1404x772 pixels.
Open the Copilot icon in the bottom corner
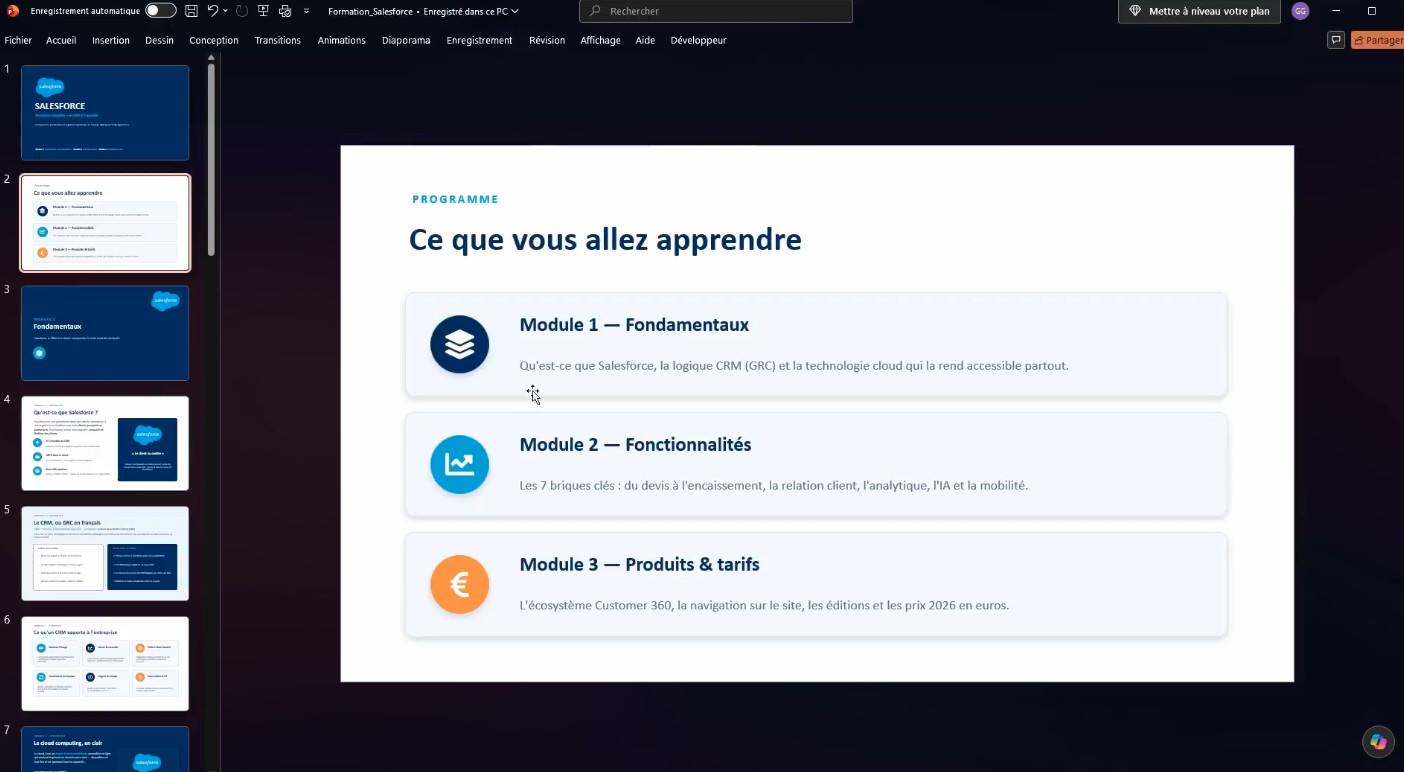pyautogui.click(x=1378, y=741)
